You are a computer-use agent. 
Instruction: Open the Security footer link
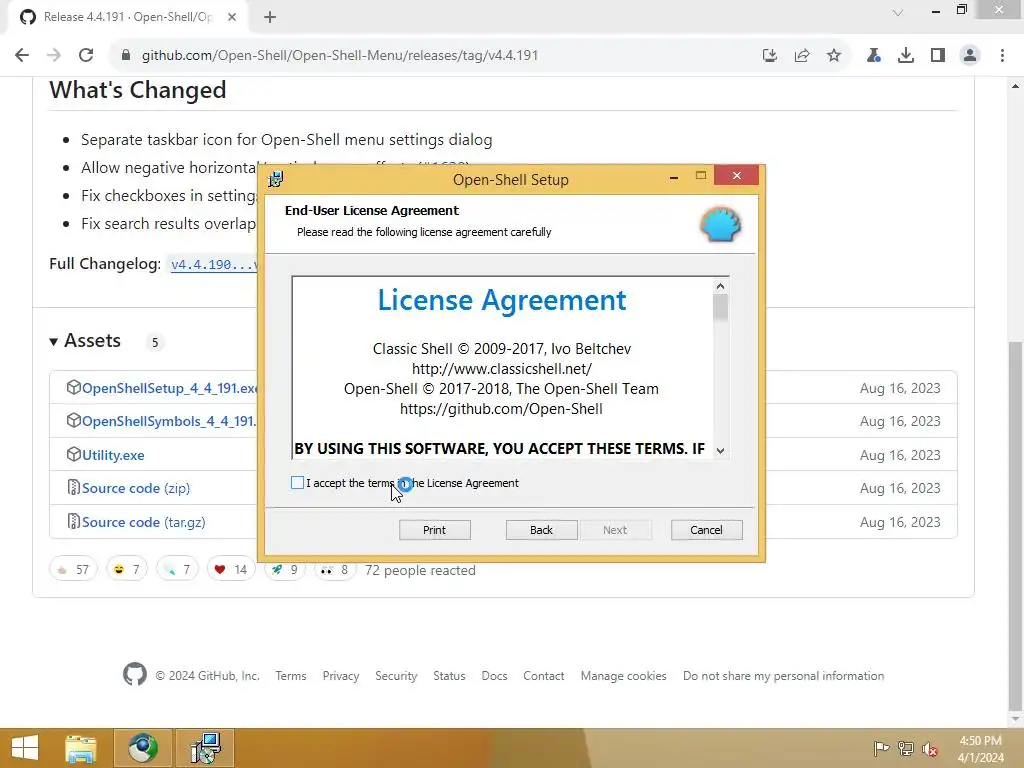point(396,676)
